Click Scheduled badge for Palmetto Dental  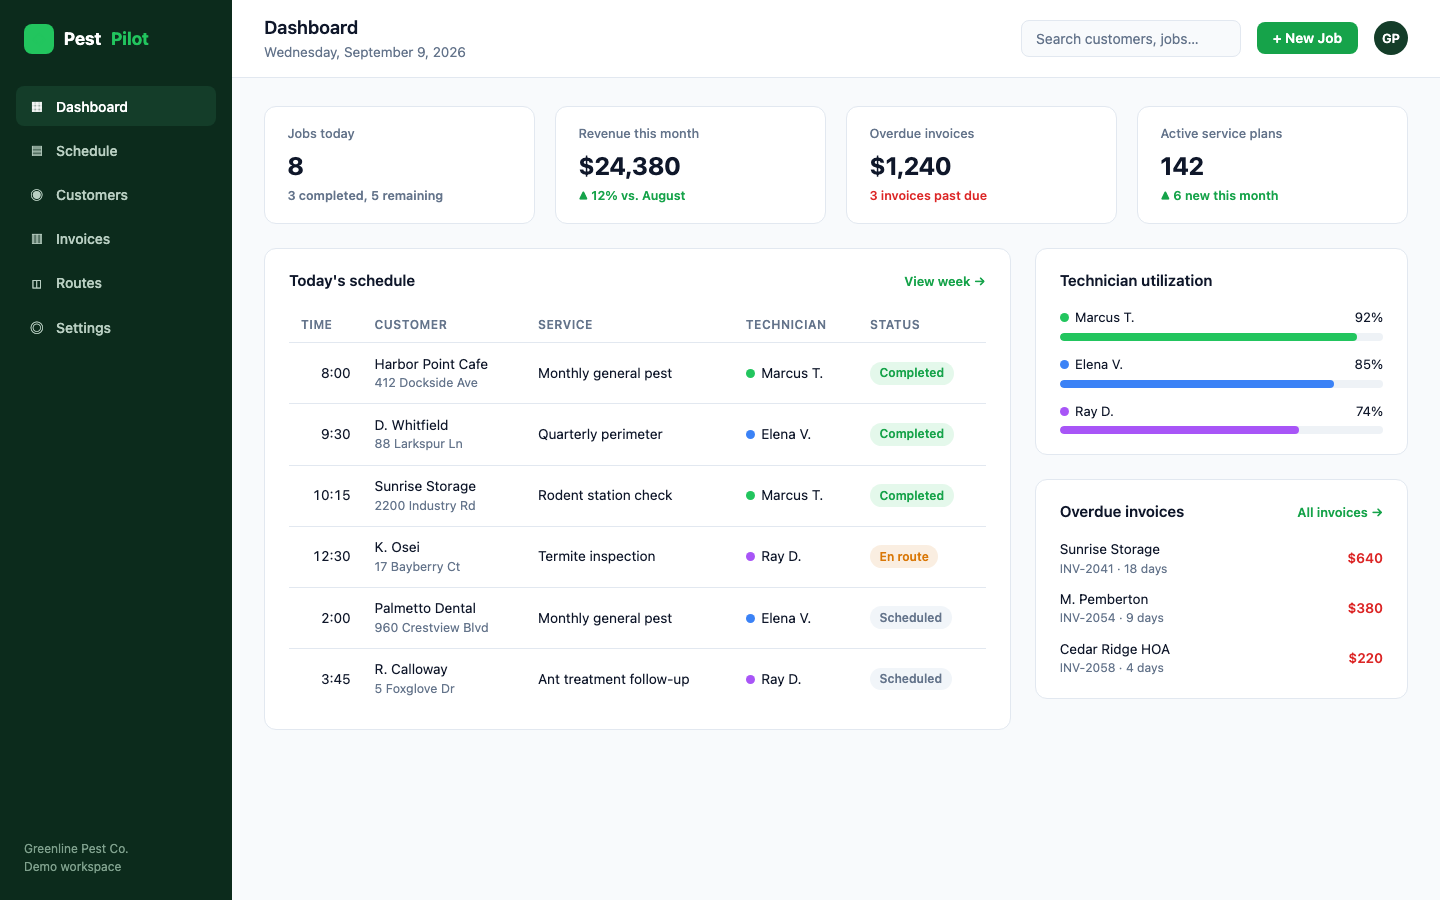coord(910,618)
